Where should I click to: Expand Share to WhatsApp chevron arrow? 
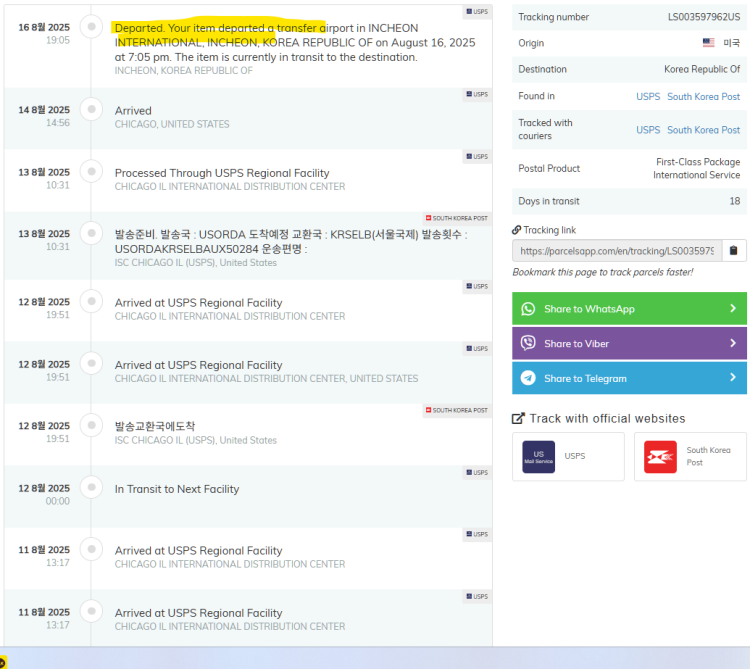point(733,308)
